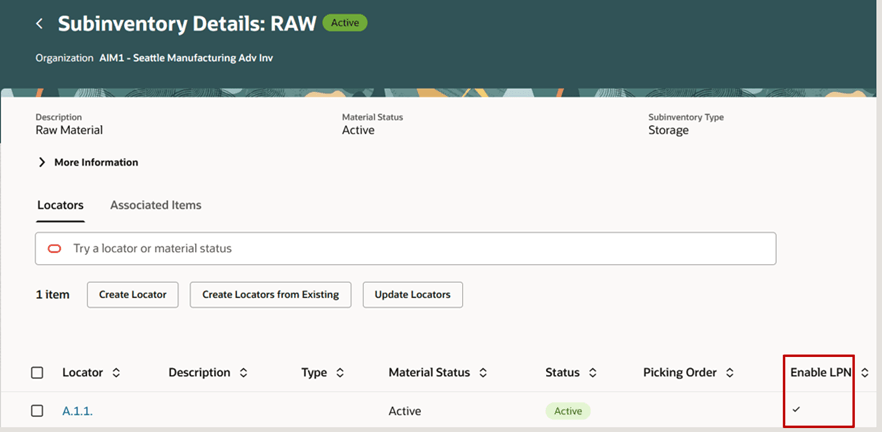Screen dimensions: 882x432
Task: Go back using the header arrow
Action: [39, 24]
